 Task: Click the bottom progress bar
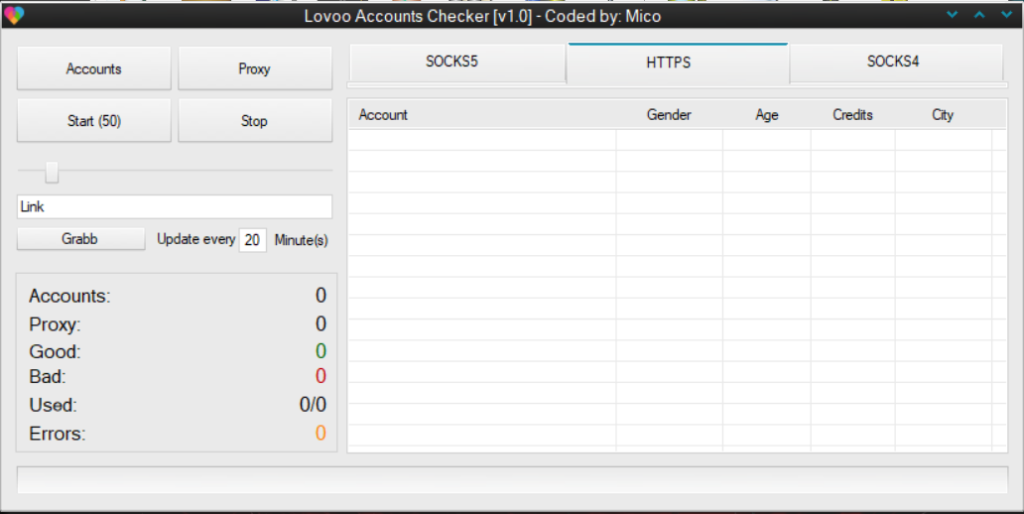513,480
